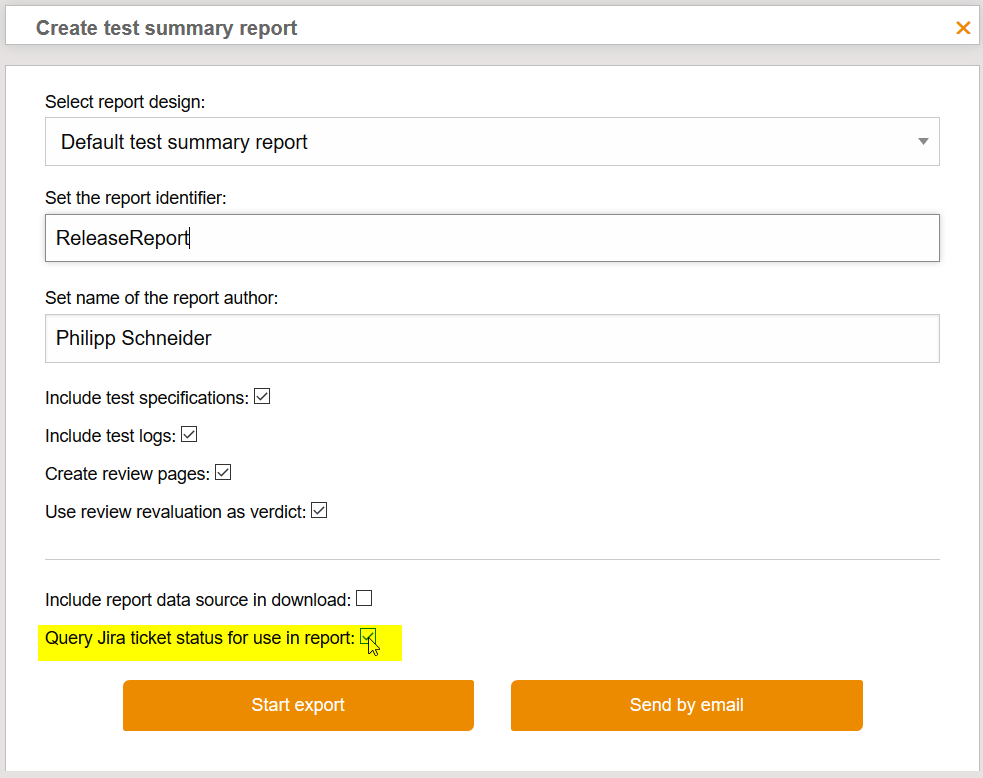
Task: Untick Use review revaluation as verdict checkbox
Action: pos(319,511)
